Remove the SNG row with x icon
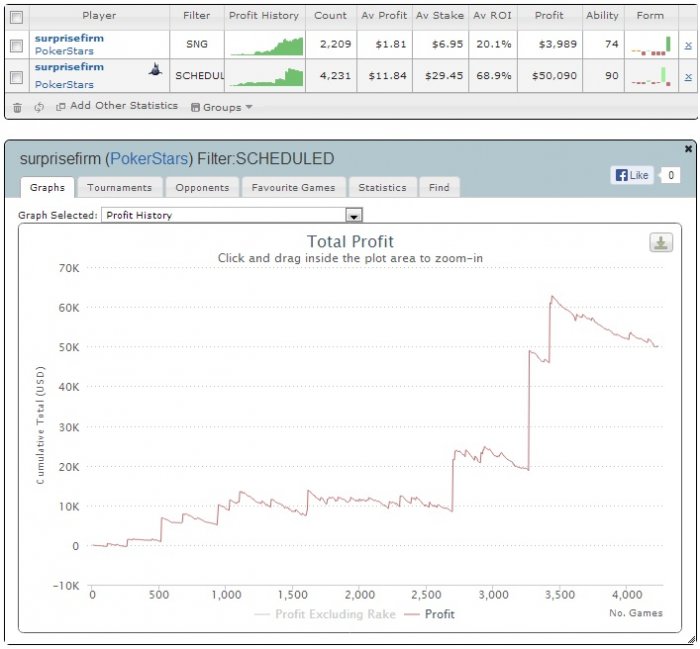 (x=688, y=45)
